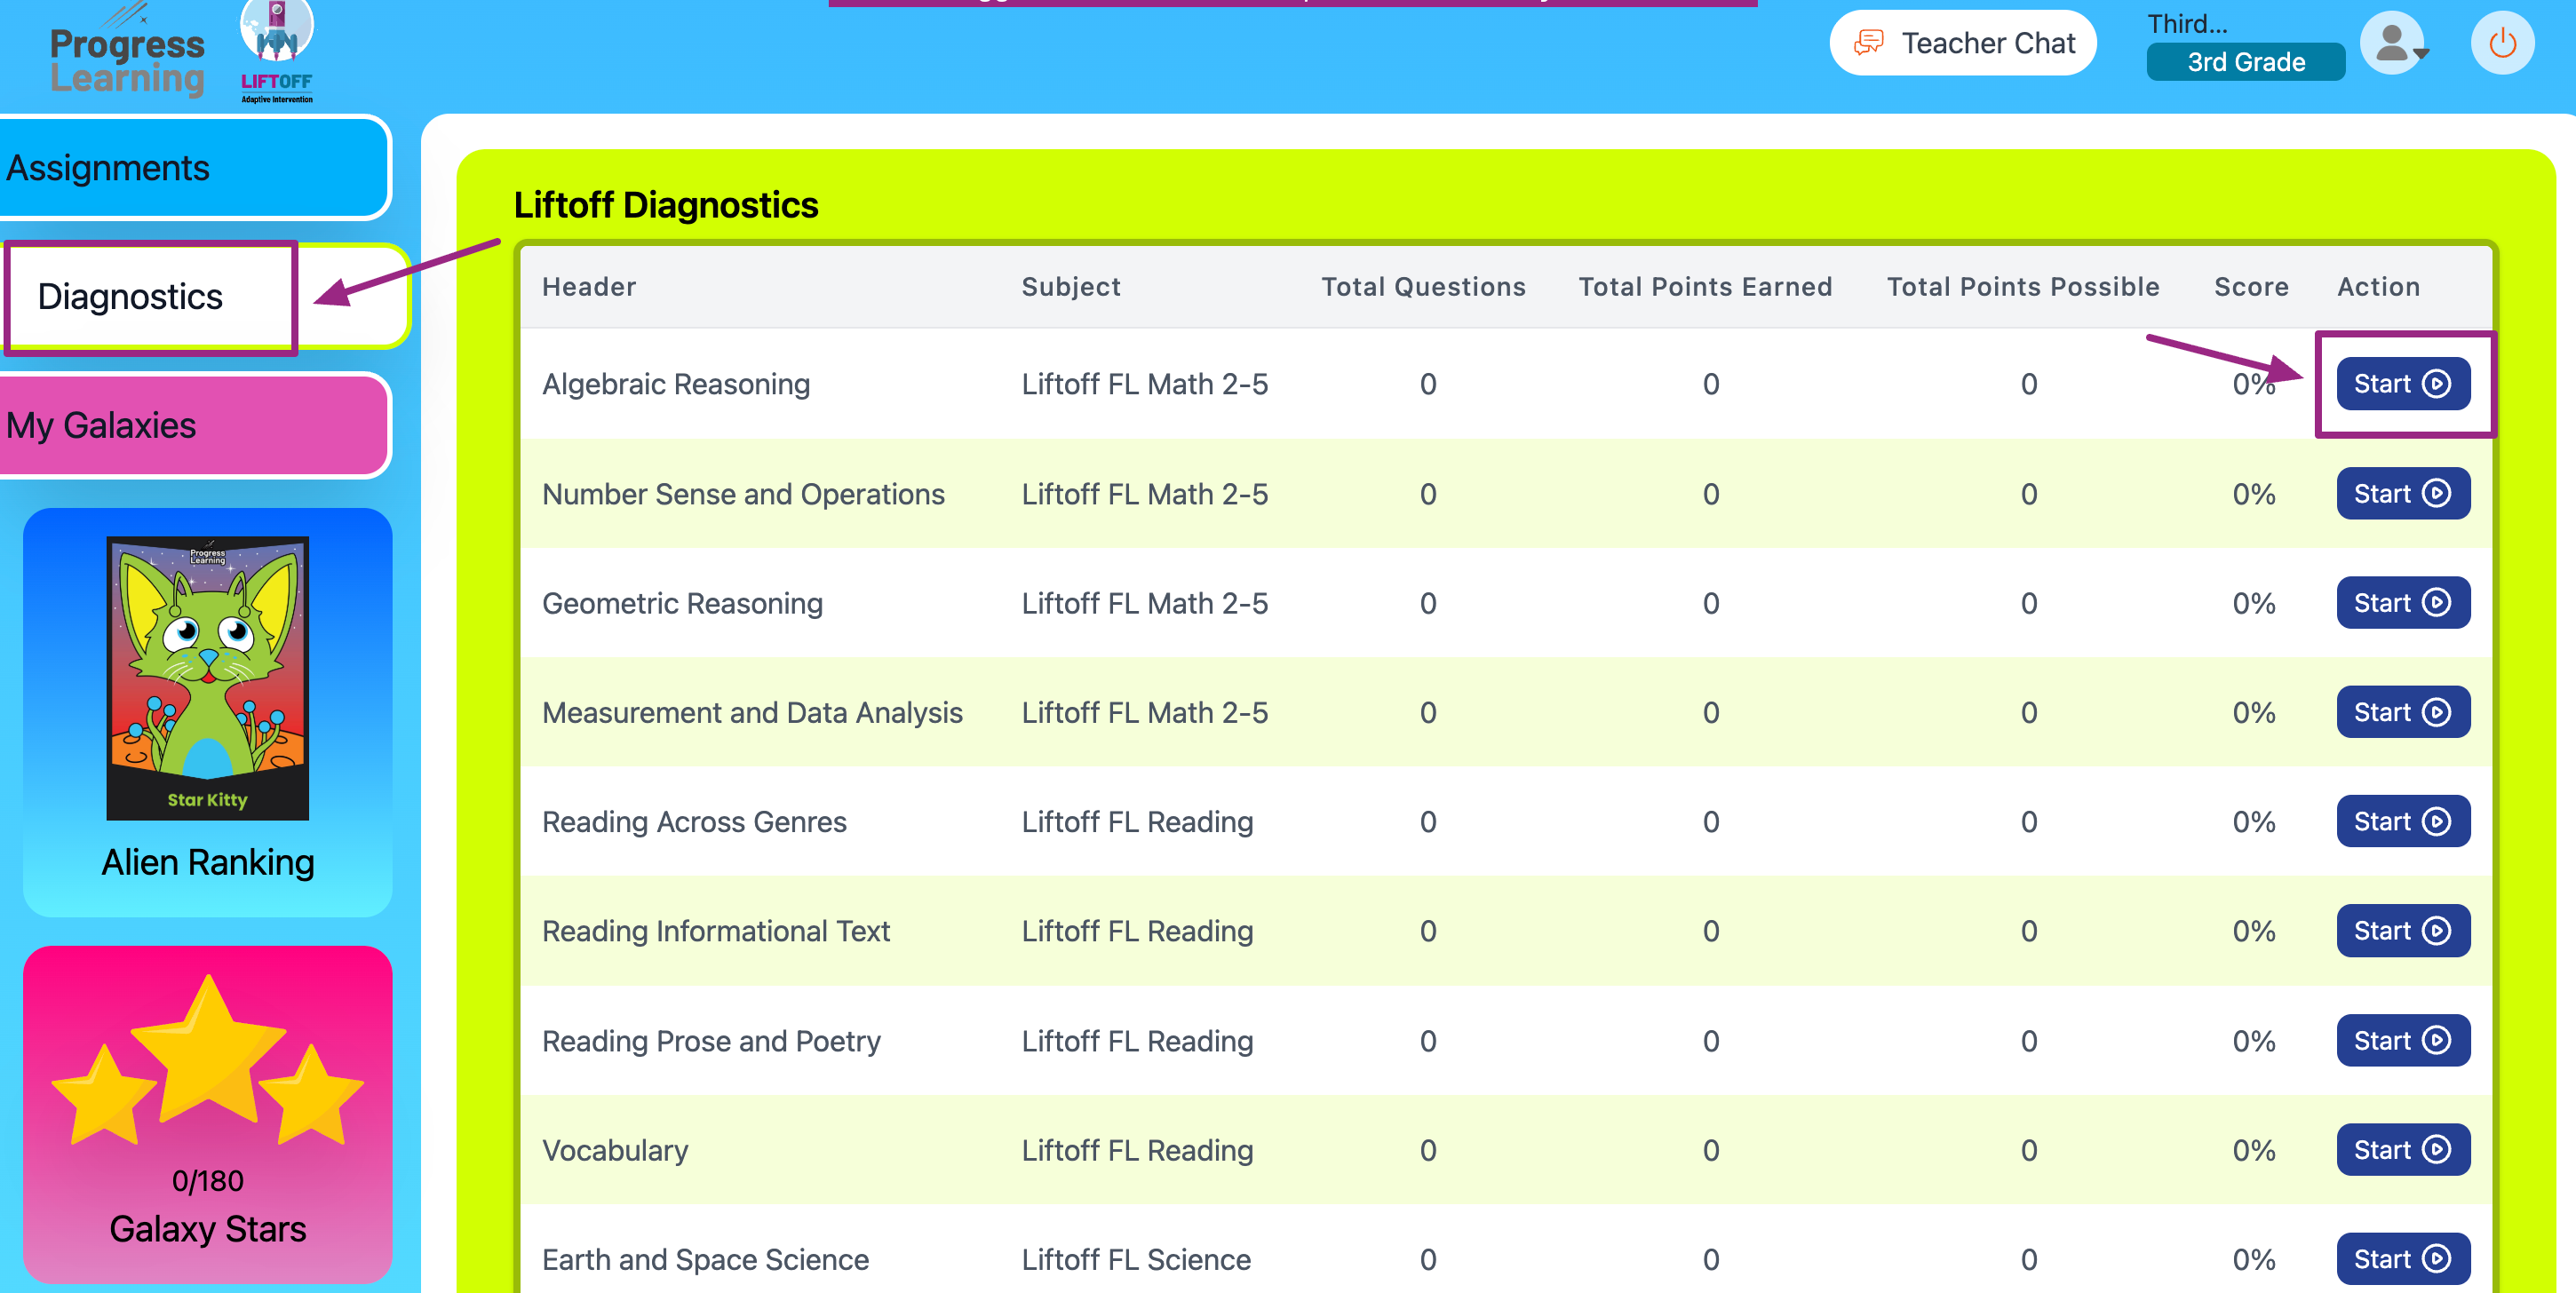Click play icon for Reading Across Genres
Viewport: 2576px width, 1293px height.
(x=2436, y=822)
